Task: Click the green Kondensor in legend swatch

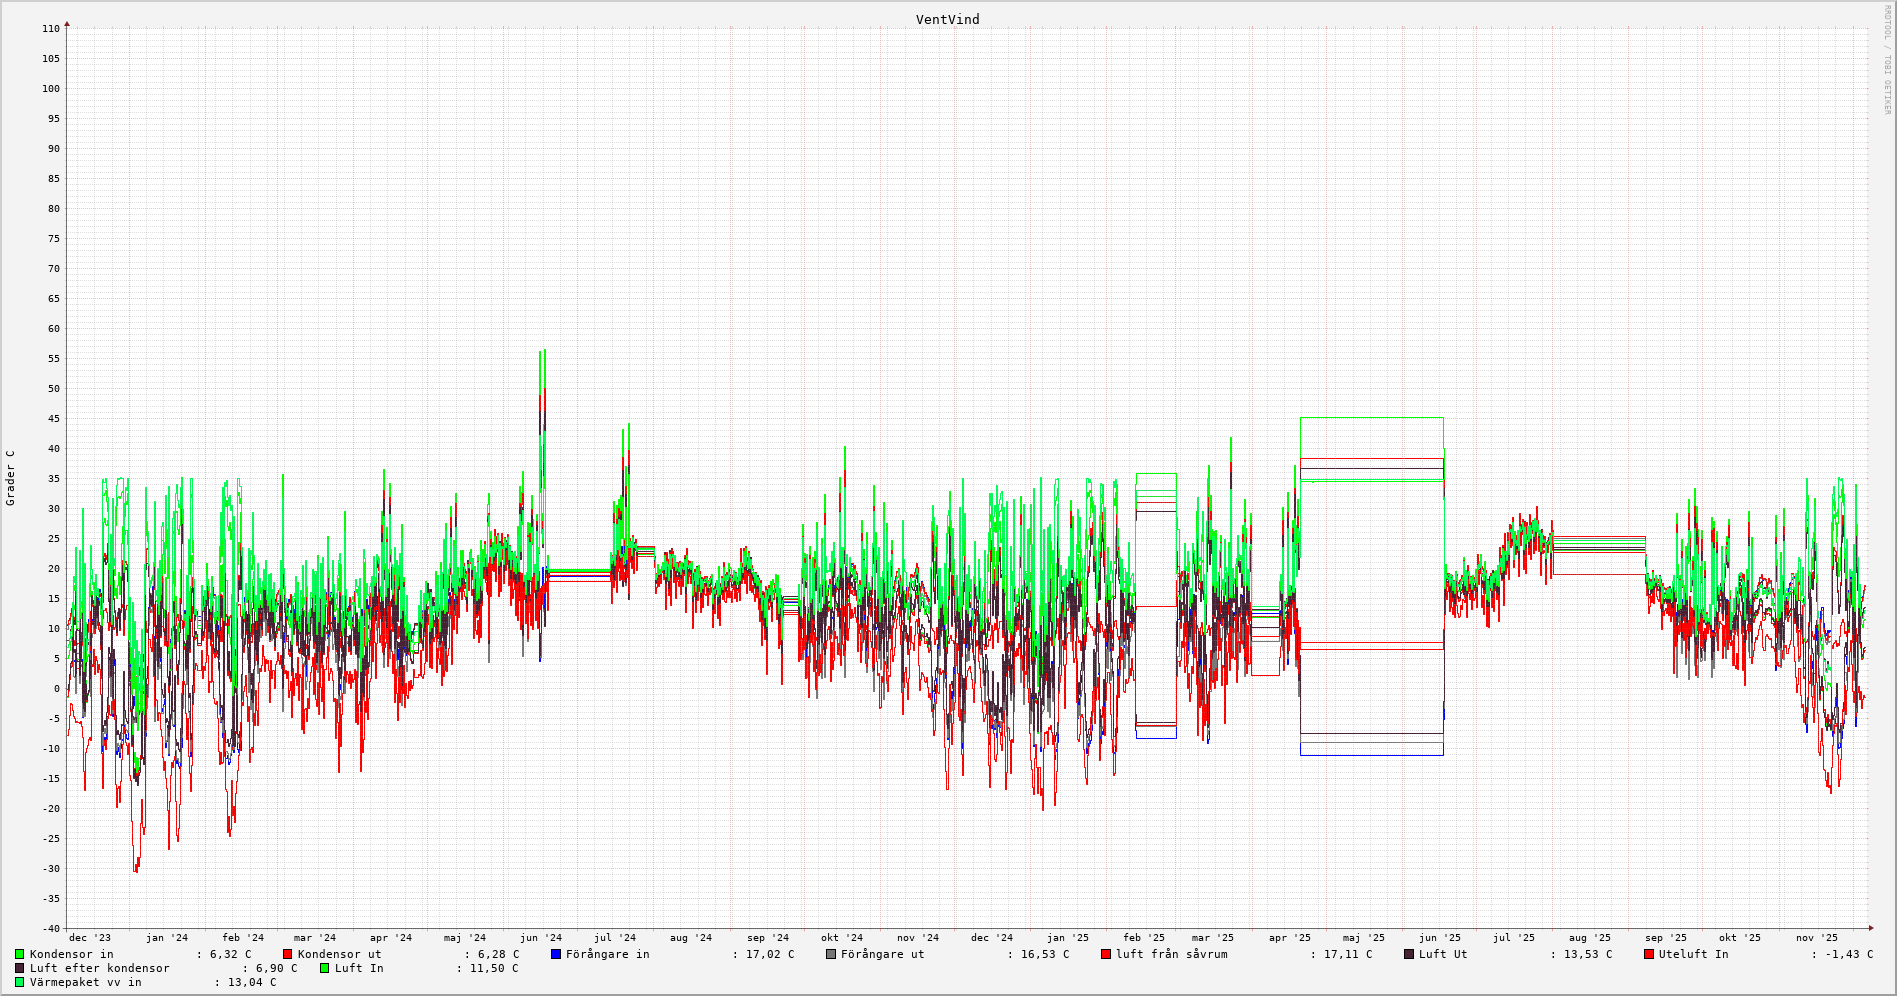Action: tap(20, 954)
